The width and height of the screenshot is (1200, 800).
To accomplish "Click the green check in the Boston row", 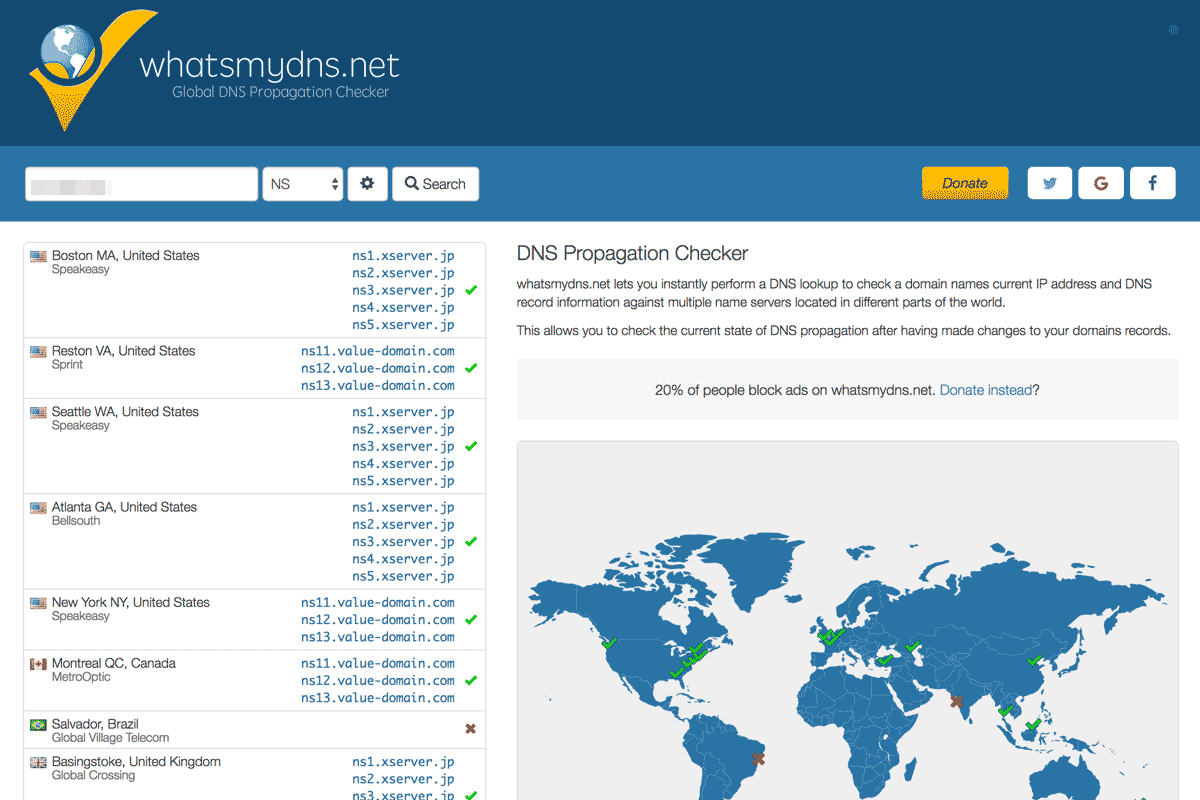I will tap(471, 290).
